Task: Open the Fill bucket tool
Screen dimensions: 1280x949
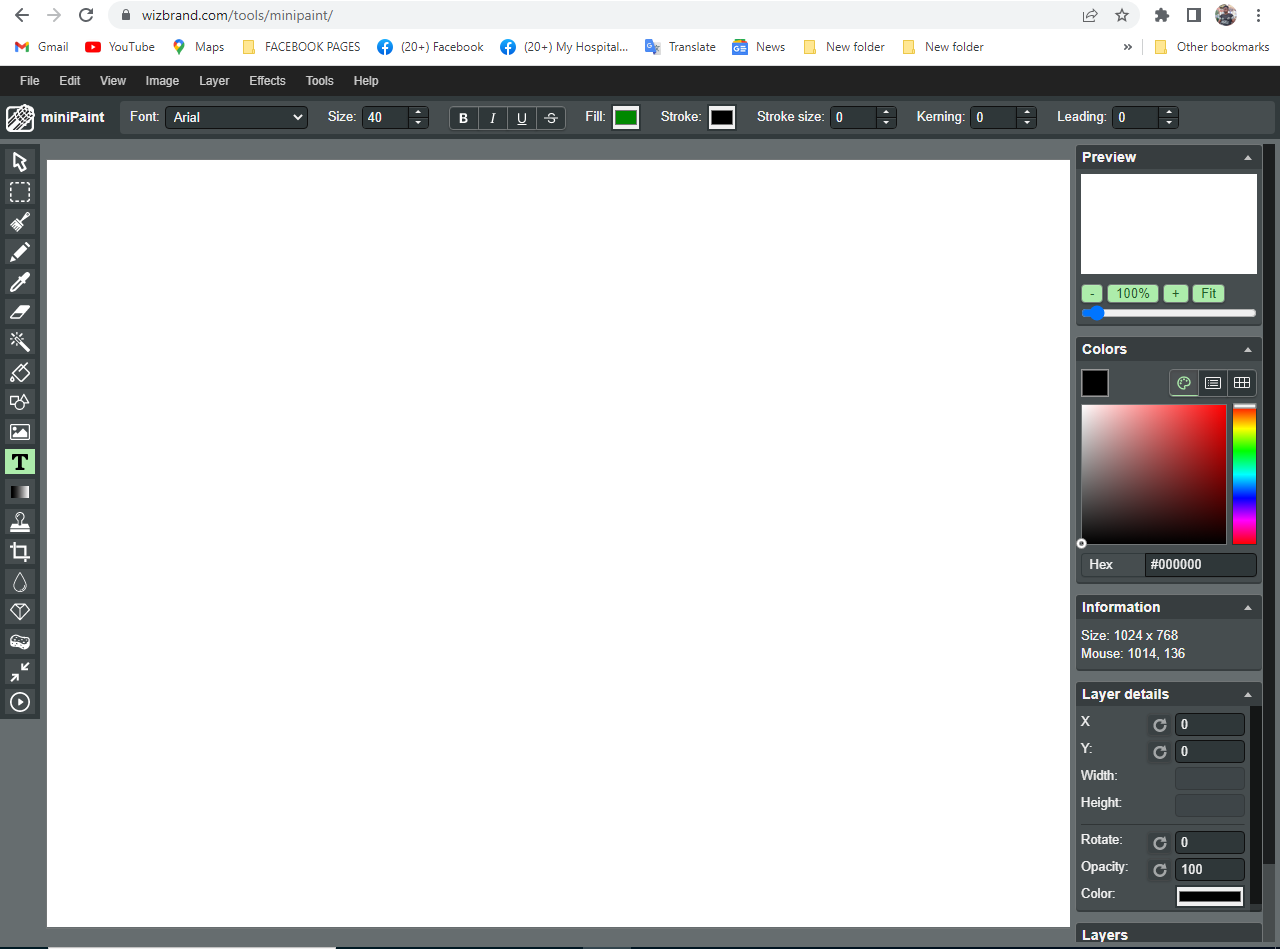Action: coord(20,372)
